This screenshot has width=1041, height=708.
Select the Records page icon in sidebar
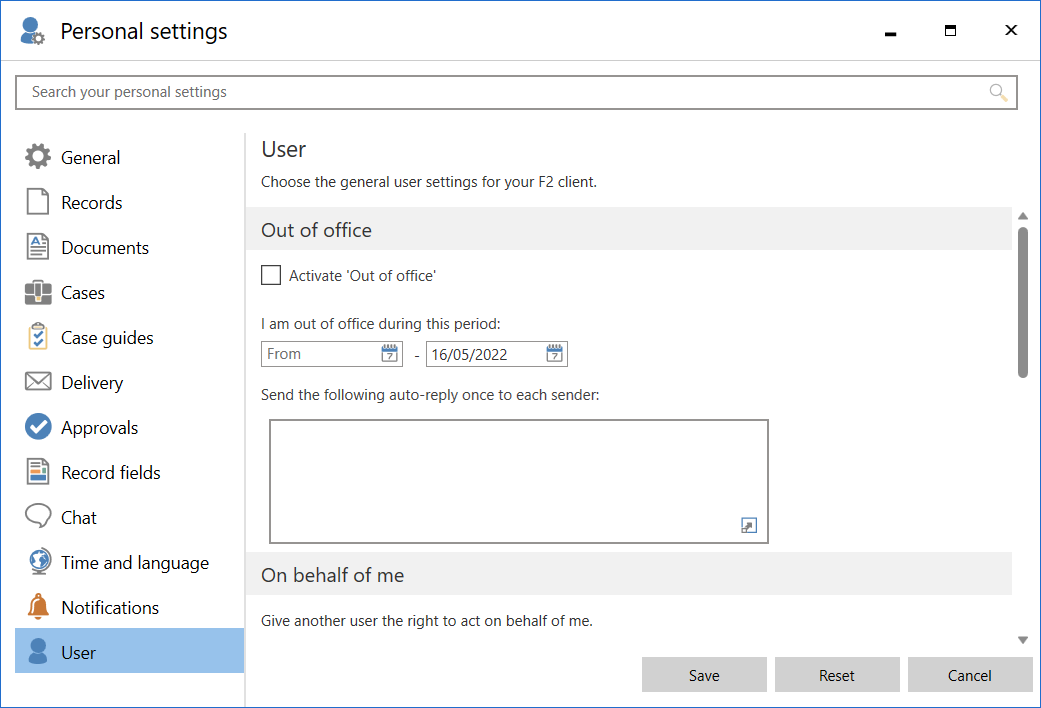pos(38,202)
